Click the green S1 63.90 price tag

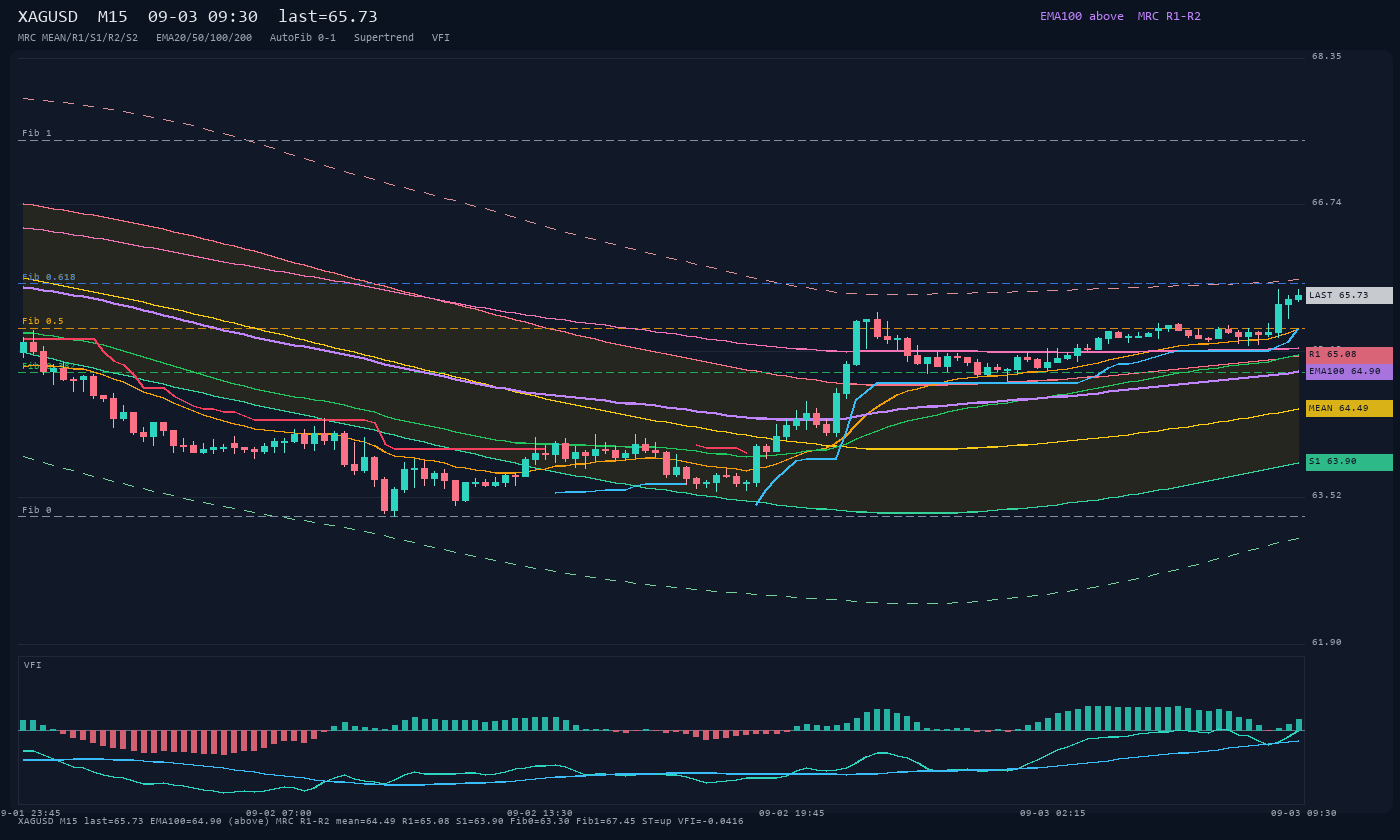tap(1349, 462)
